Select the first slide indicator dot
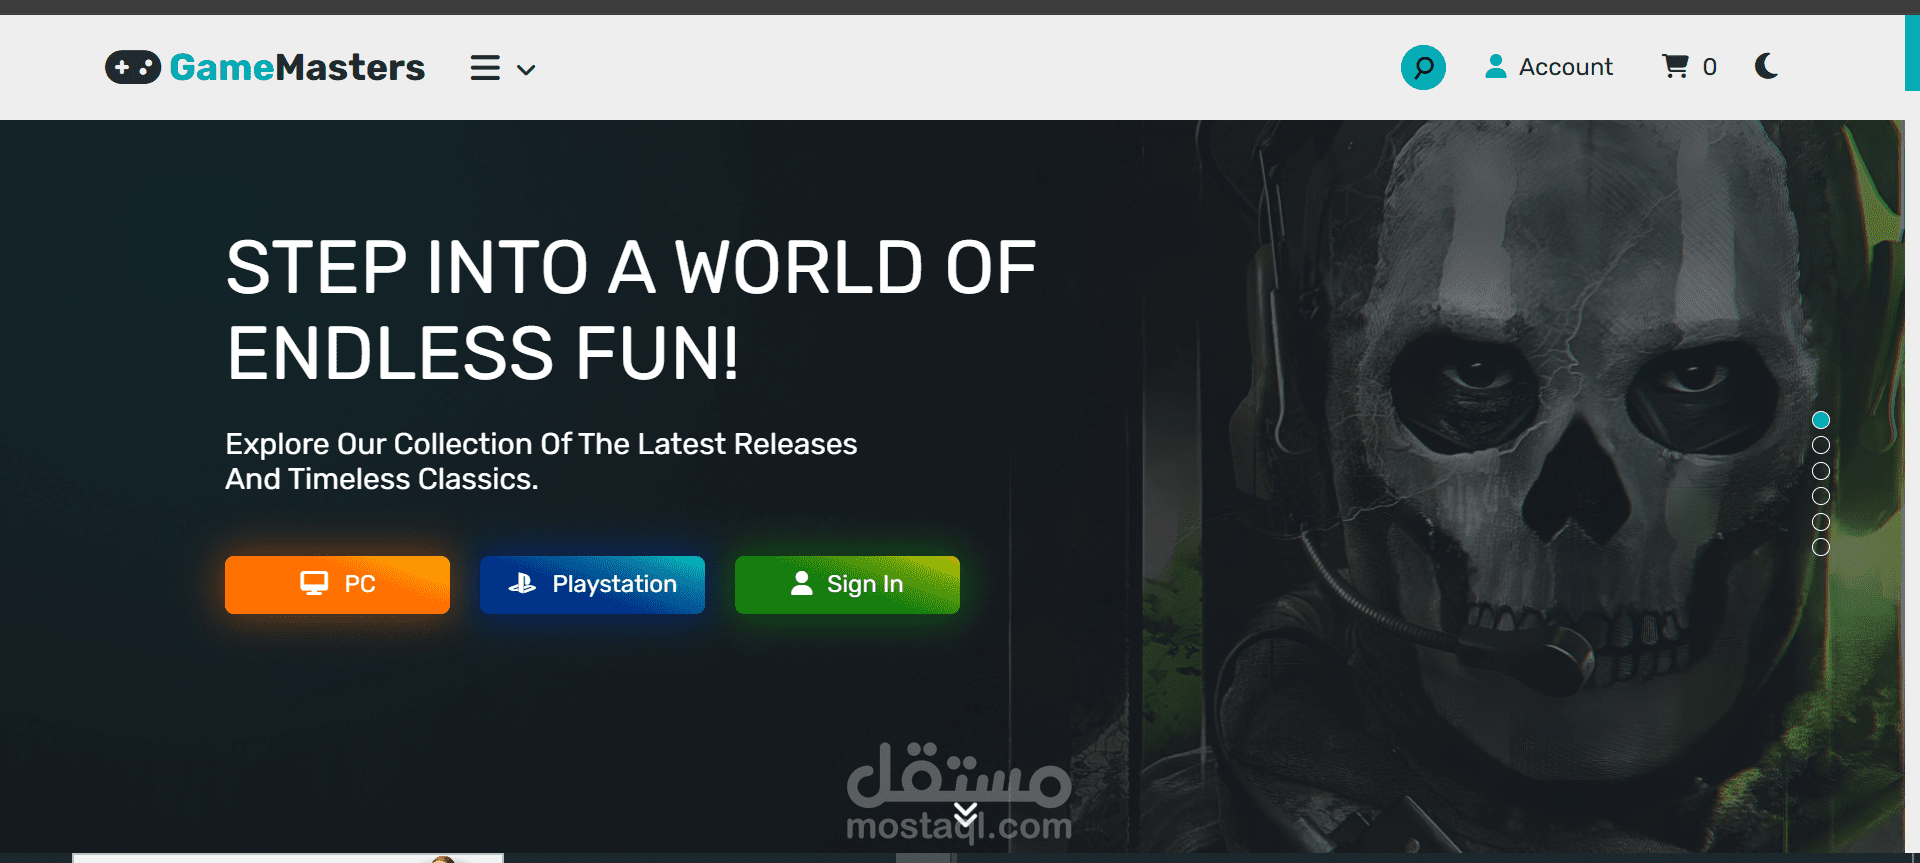This screenshot has height=863, width=1920. pyautogui.click(x=1821, y=420)
